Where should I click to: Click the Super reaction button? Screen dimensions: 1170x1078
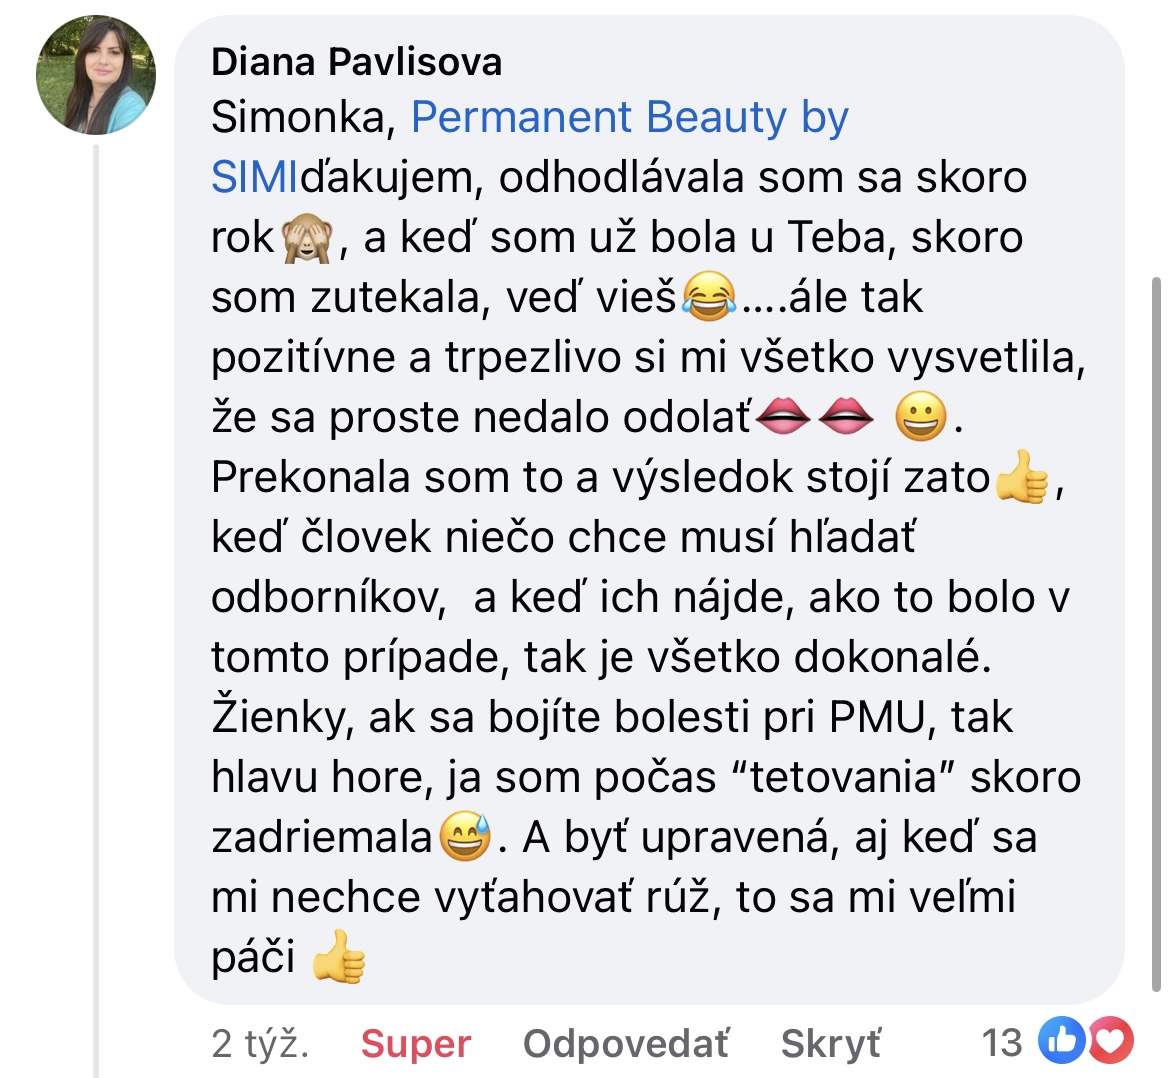click(416, 1043)
